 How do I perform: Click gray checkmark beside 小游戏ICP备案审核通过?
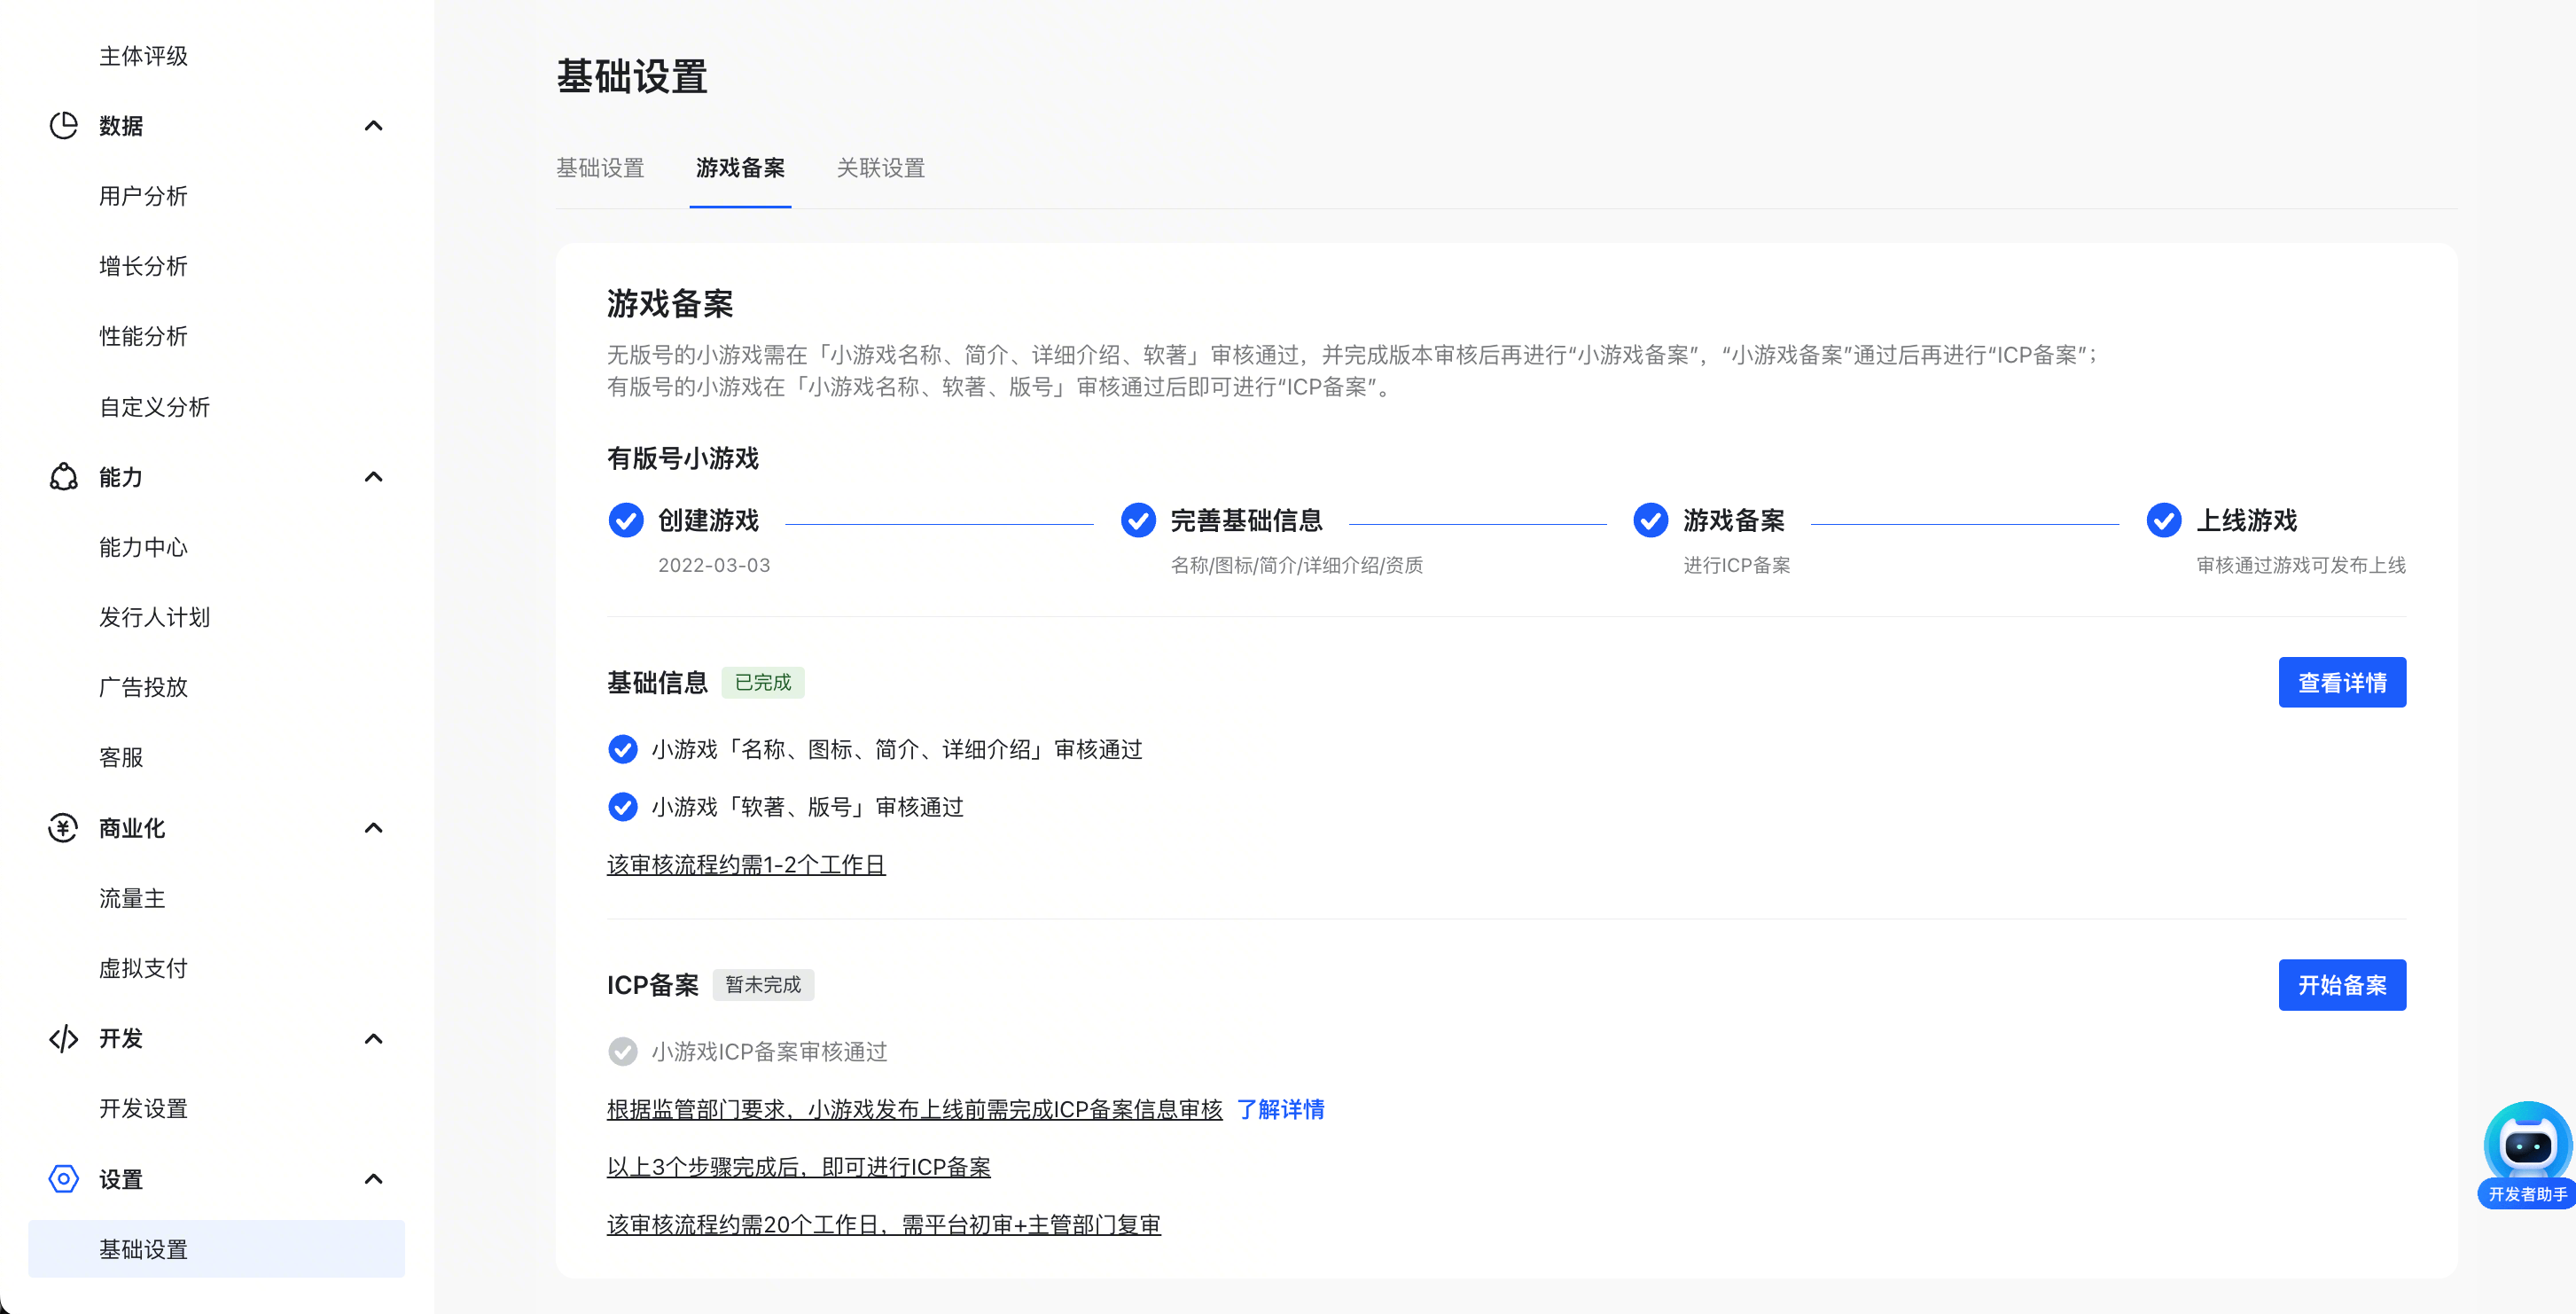[x=623, y=1051]
